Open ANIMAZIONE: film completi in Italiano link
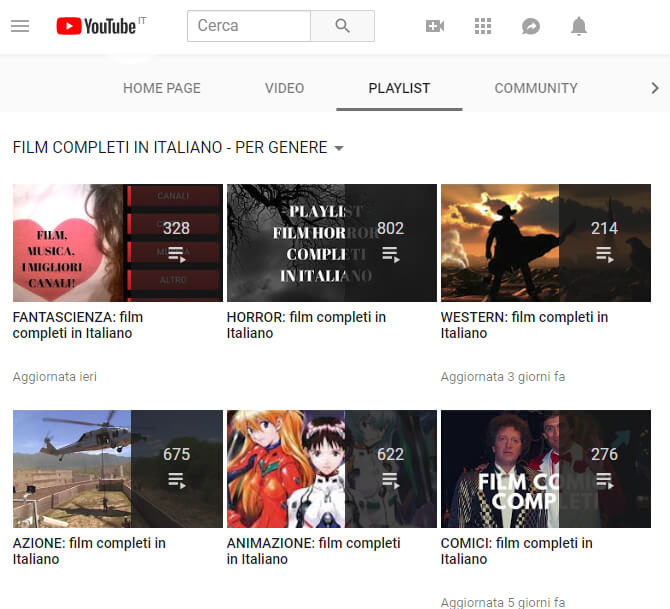Viewport: 670px width, 609px height. click(314, 551)
